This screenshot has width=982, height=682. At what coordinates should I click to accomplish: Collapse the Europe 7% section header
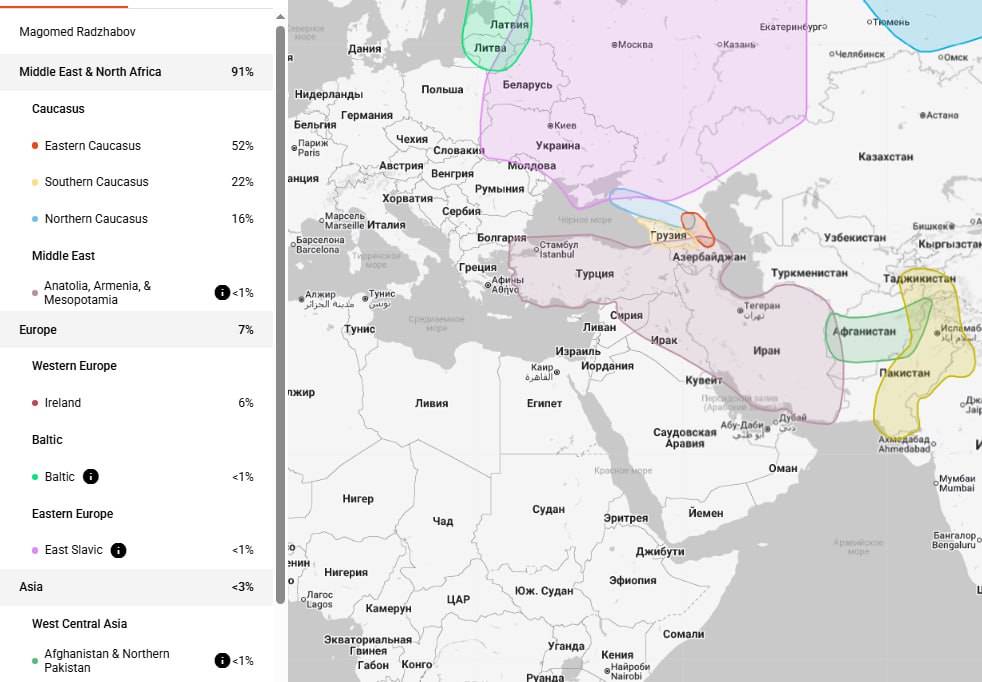(137, 329)
